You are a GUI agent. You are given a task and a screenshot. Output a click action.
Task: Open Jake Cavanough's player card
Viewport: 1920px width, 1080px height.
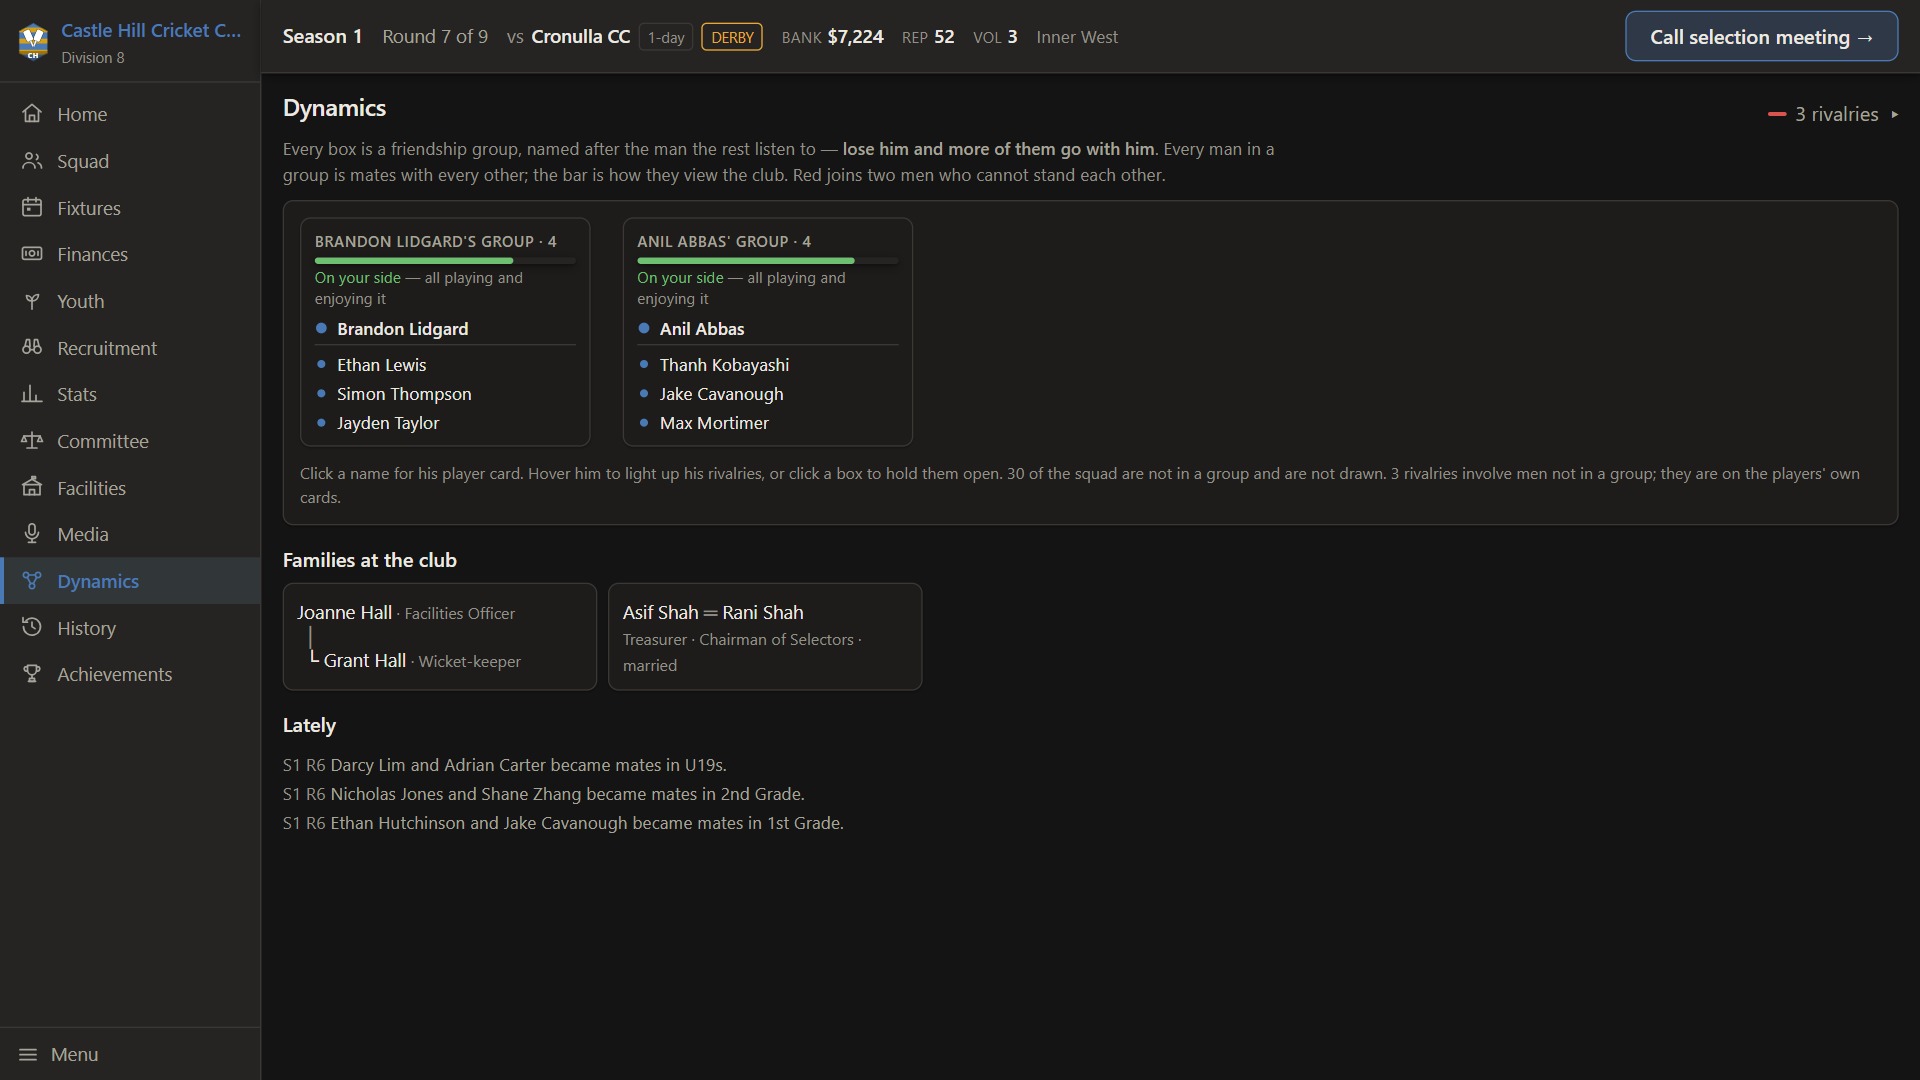[x=721, y=394]
